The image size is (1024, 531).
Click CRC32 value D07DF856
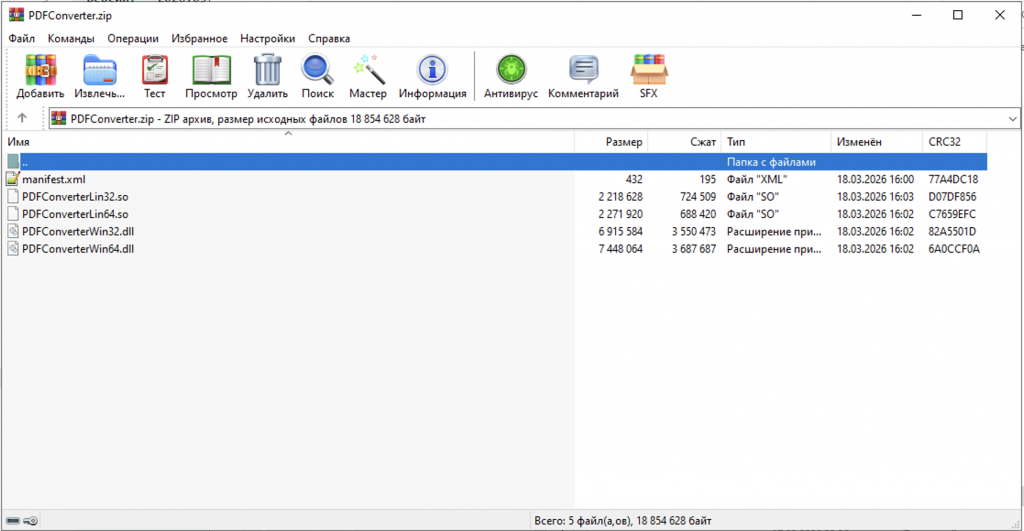[x=952, y=197]
